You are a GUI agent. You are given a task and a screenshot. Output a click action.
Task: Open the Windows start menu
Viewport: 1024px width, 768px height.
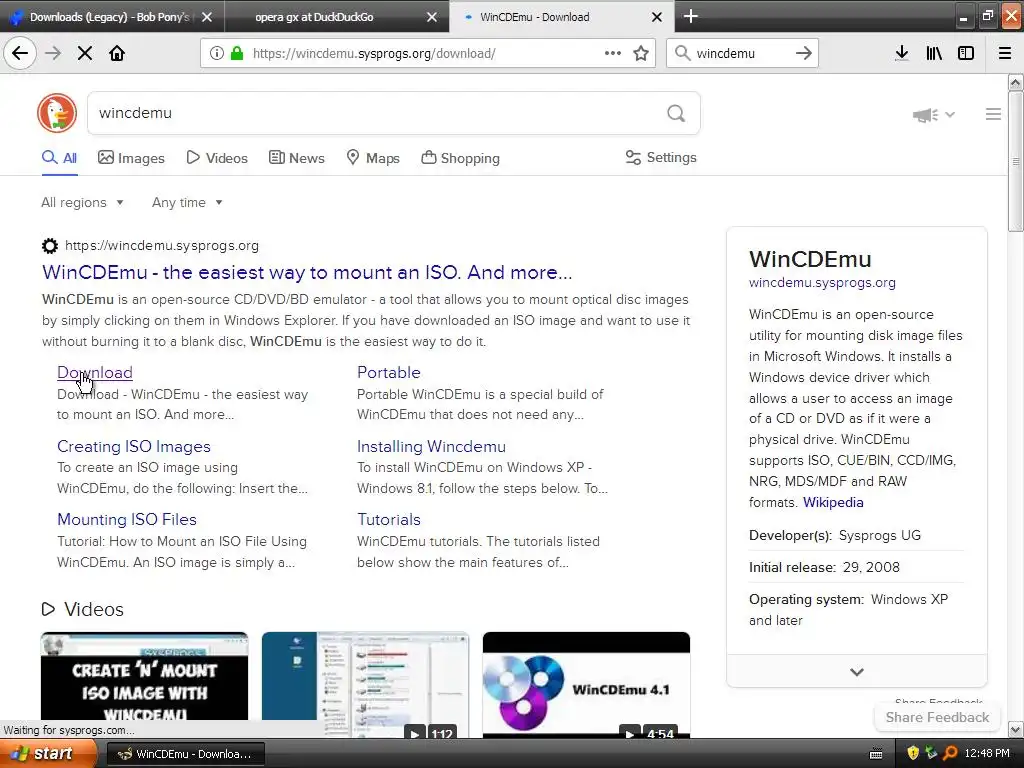pos(46,754)
